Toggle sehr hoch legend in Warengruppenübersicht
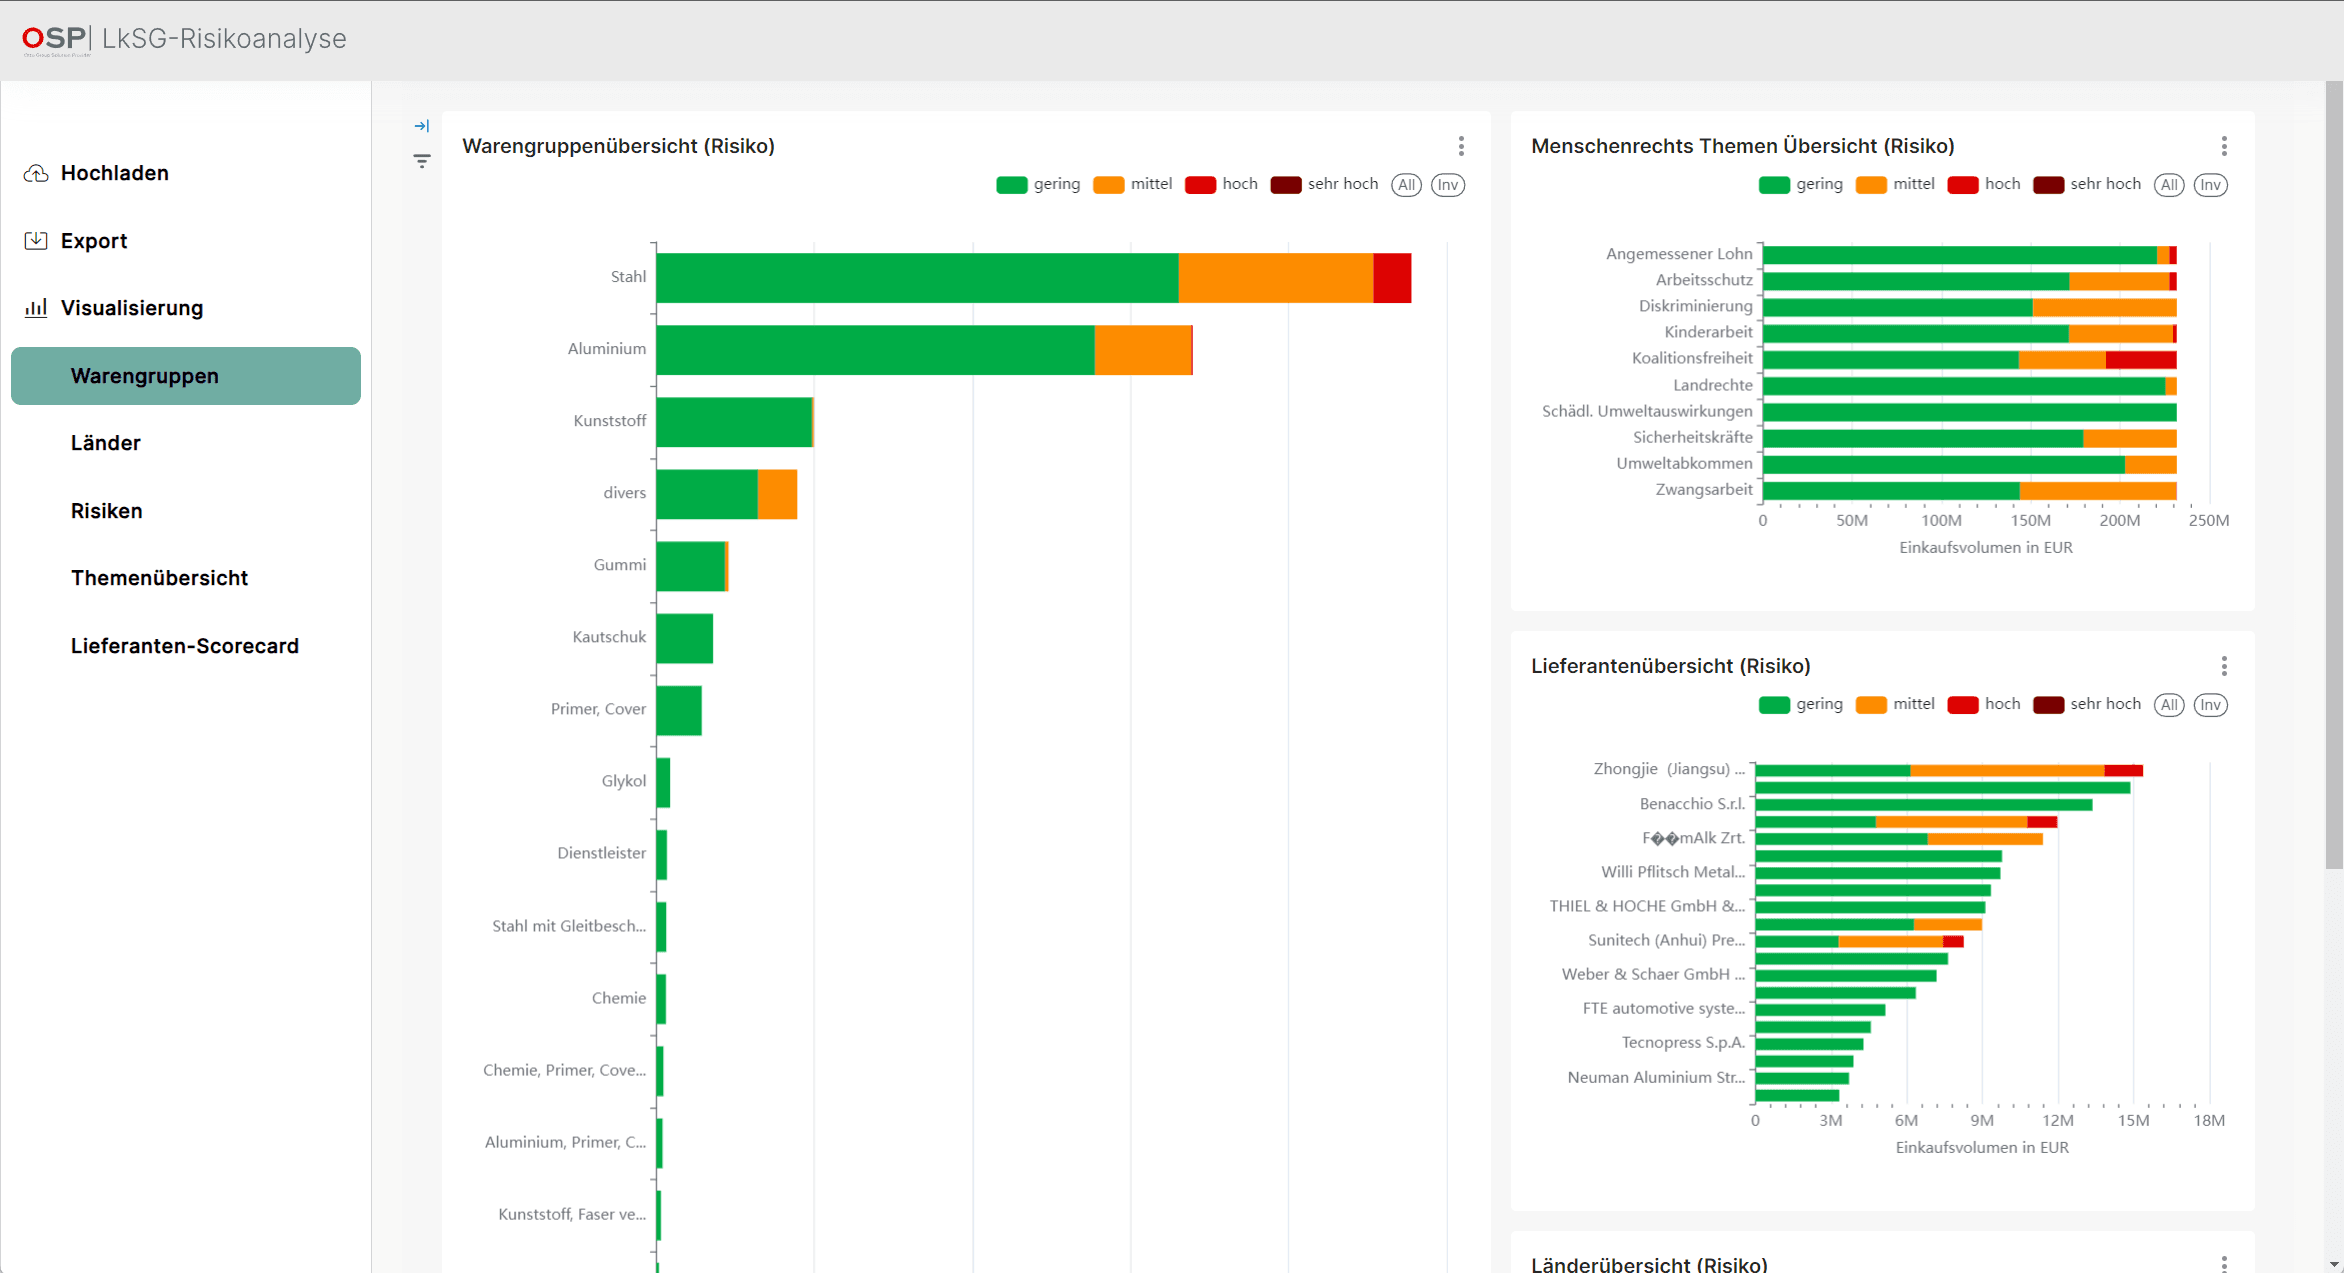The height and width of the screenshot is (1273, 2344). pyautogui.click(x=1324, y=184)
